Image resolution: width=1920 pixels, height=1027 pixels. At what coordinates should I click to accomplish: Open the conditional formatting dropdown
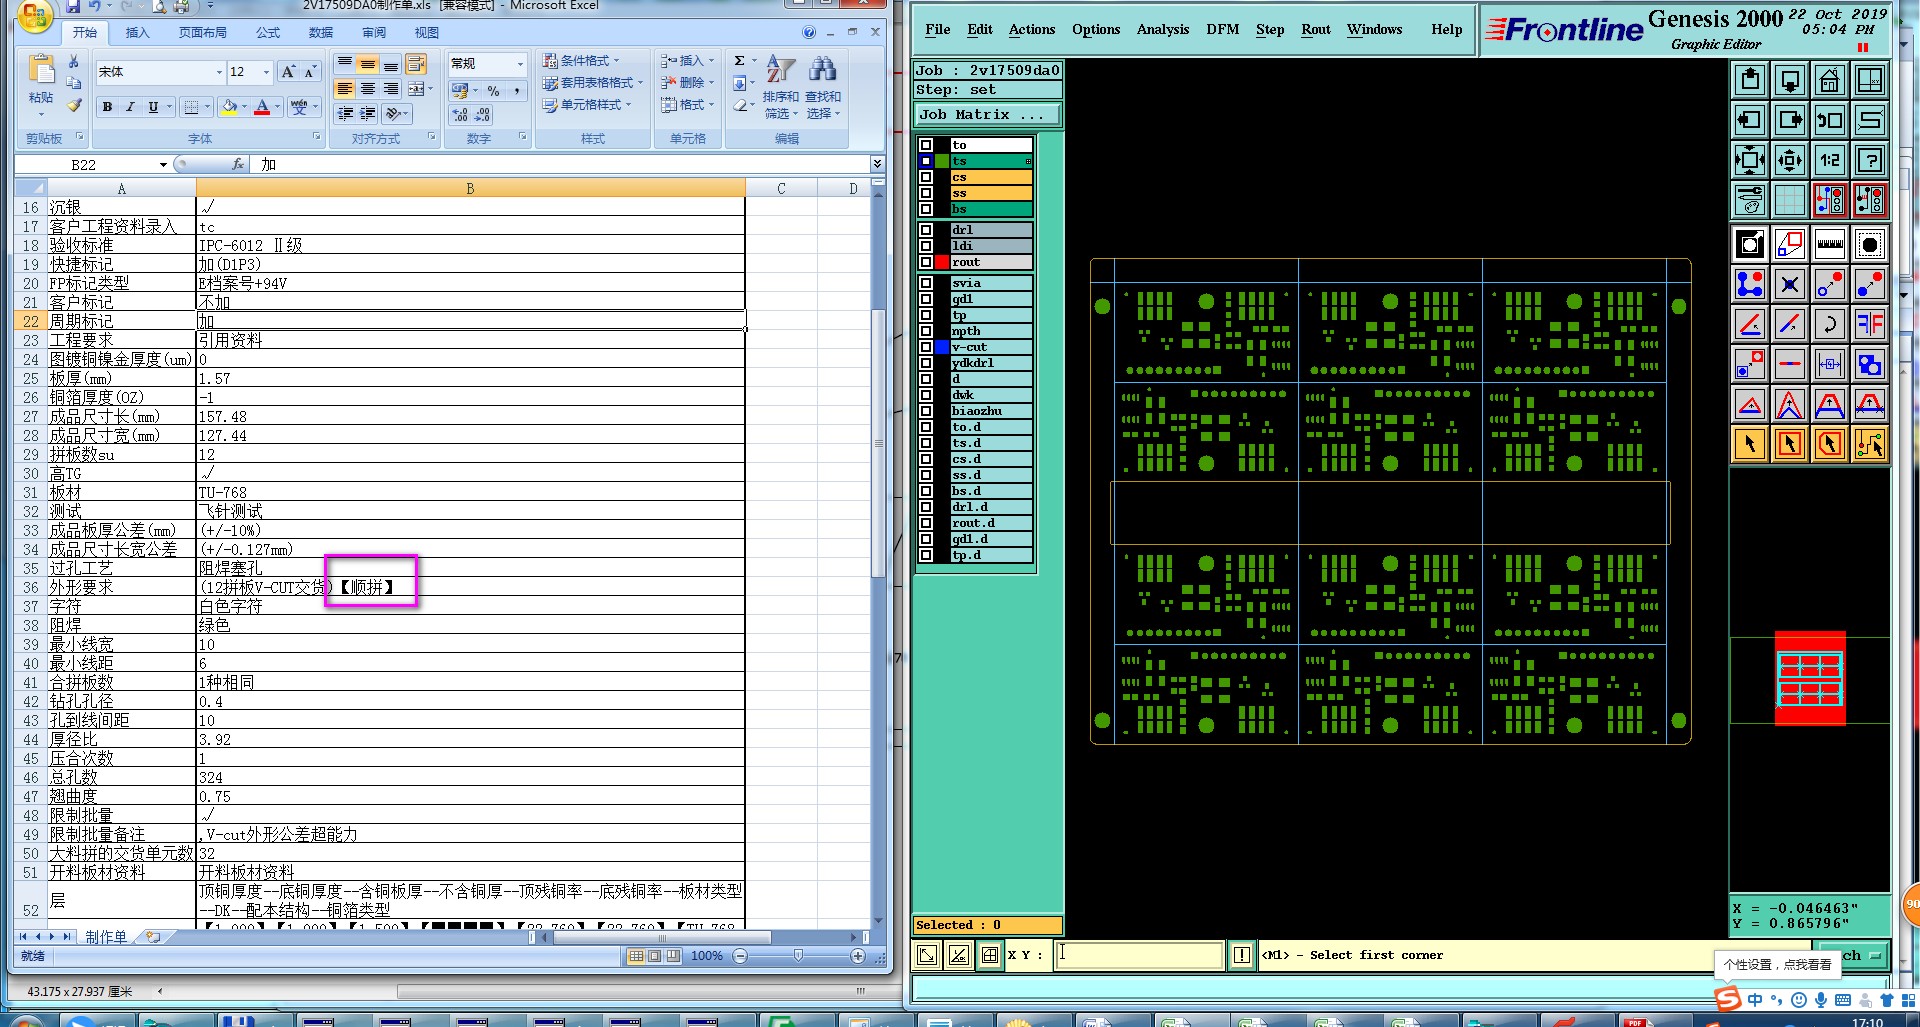pyautogui.click(x=580, y=61)
